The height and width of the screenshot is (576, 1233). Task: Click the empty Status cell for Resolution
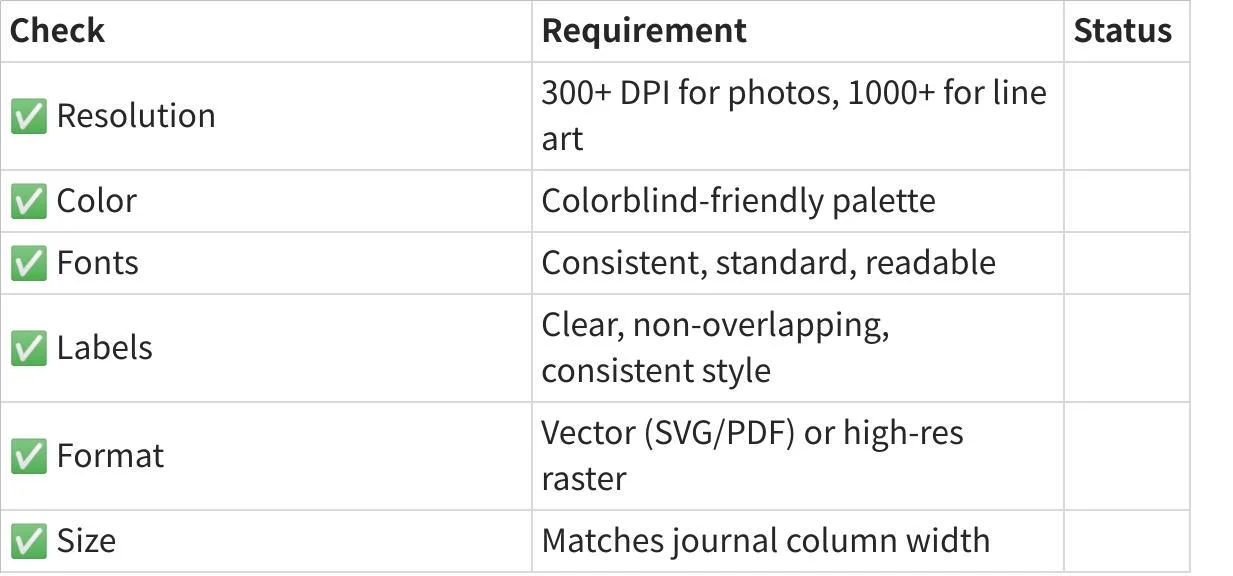(1126, 116)
